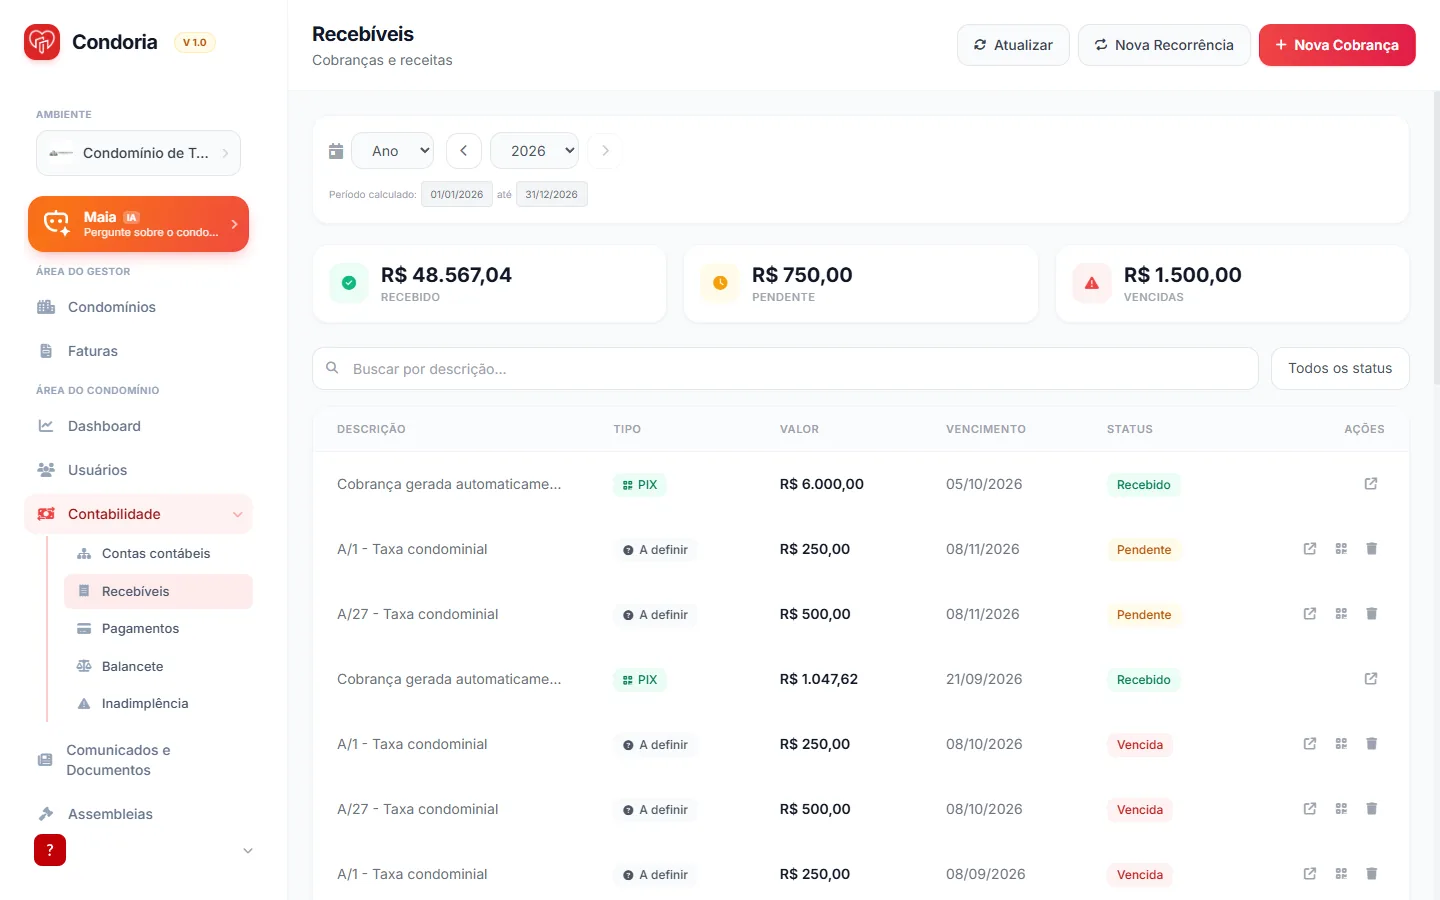Click the 31/12/2026 end date field
The image size is (1440, 900).
pos(552,194)
